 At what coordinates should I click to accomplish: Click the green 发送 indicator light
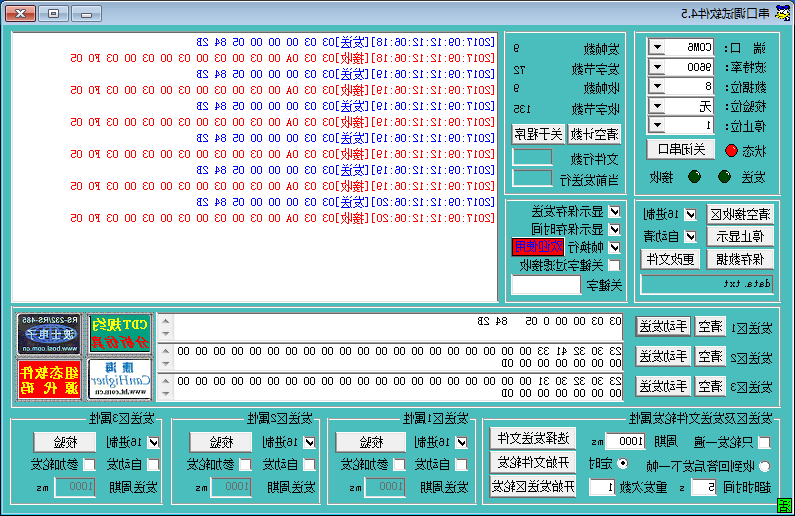725,177
